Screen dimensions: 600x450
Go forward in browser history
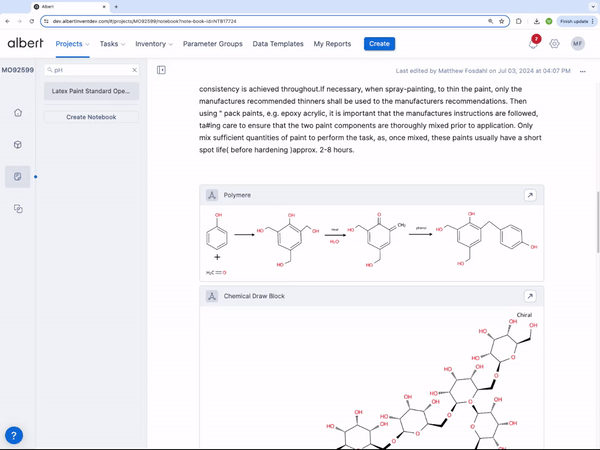19,21
